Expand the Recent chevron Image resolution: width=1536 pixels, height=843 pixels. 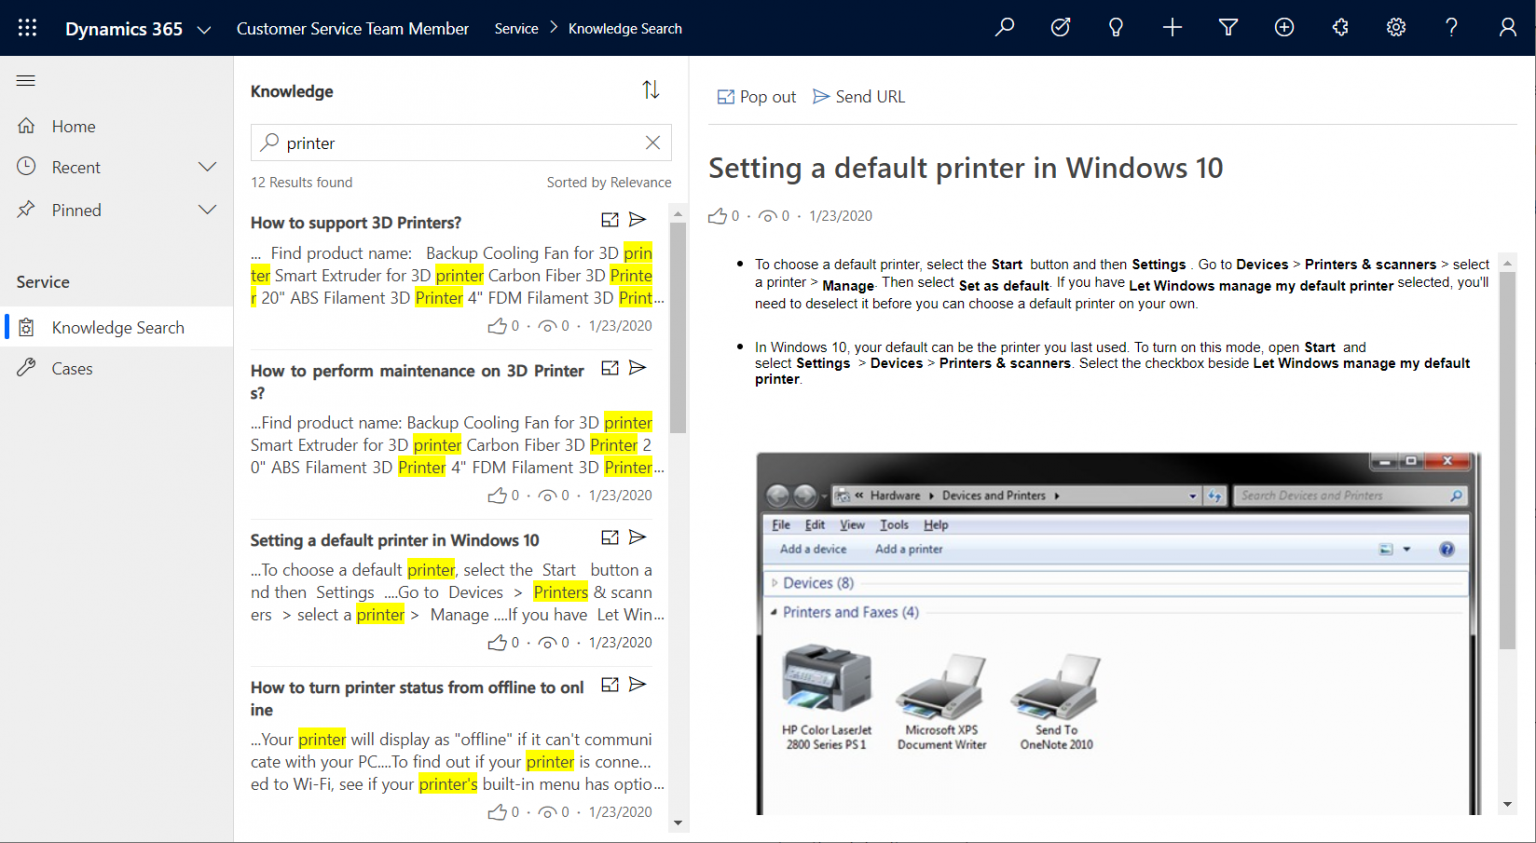click(x=207, y=167)
